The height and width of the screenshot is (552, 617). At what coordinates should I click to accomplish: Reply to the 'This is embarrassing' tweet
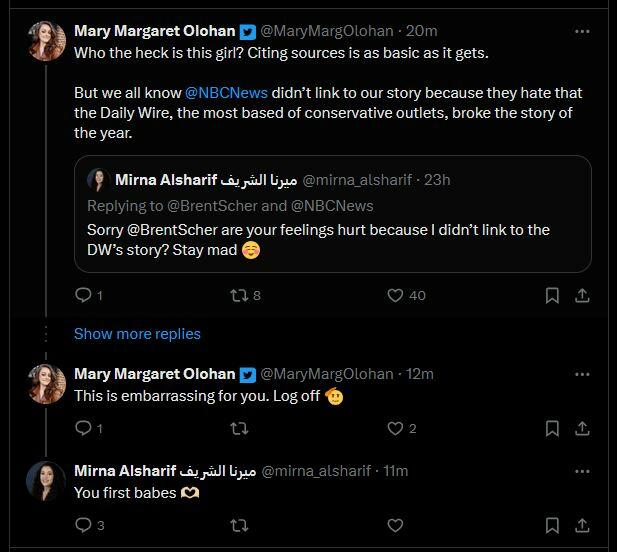(x=83, y=428)
